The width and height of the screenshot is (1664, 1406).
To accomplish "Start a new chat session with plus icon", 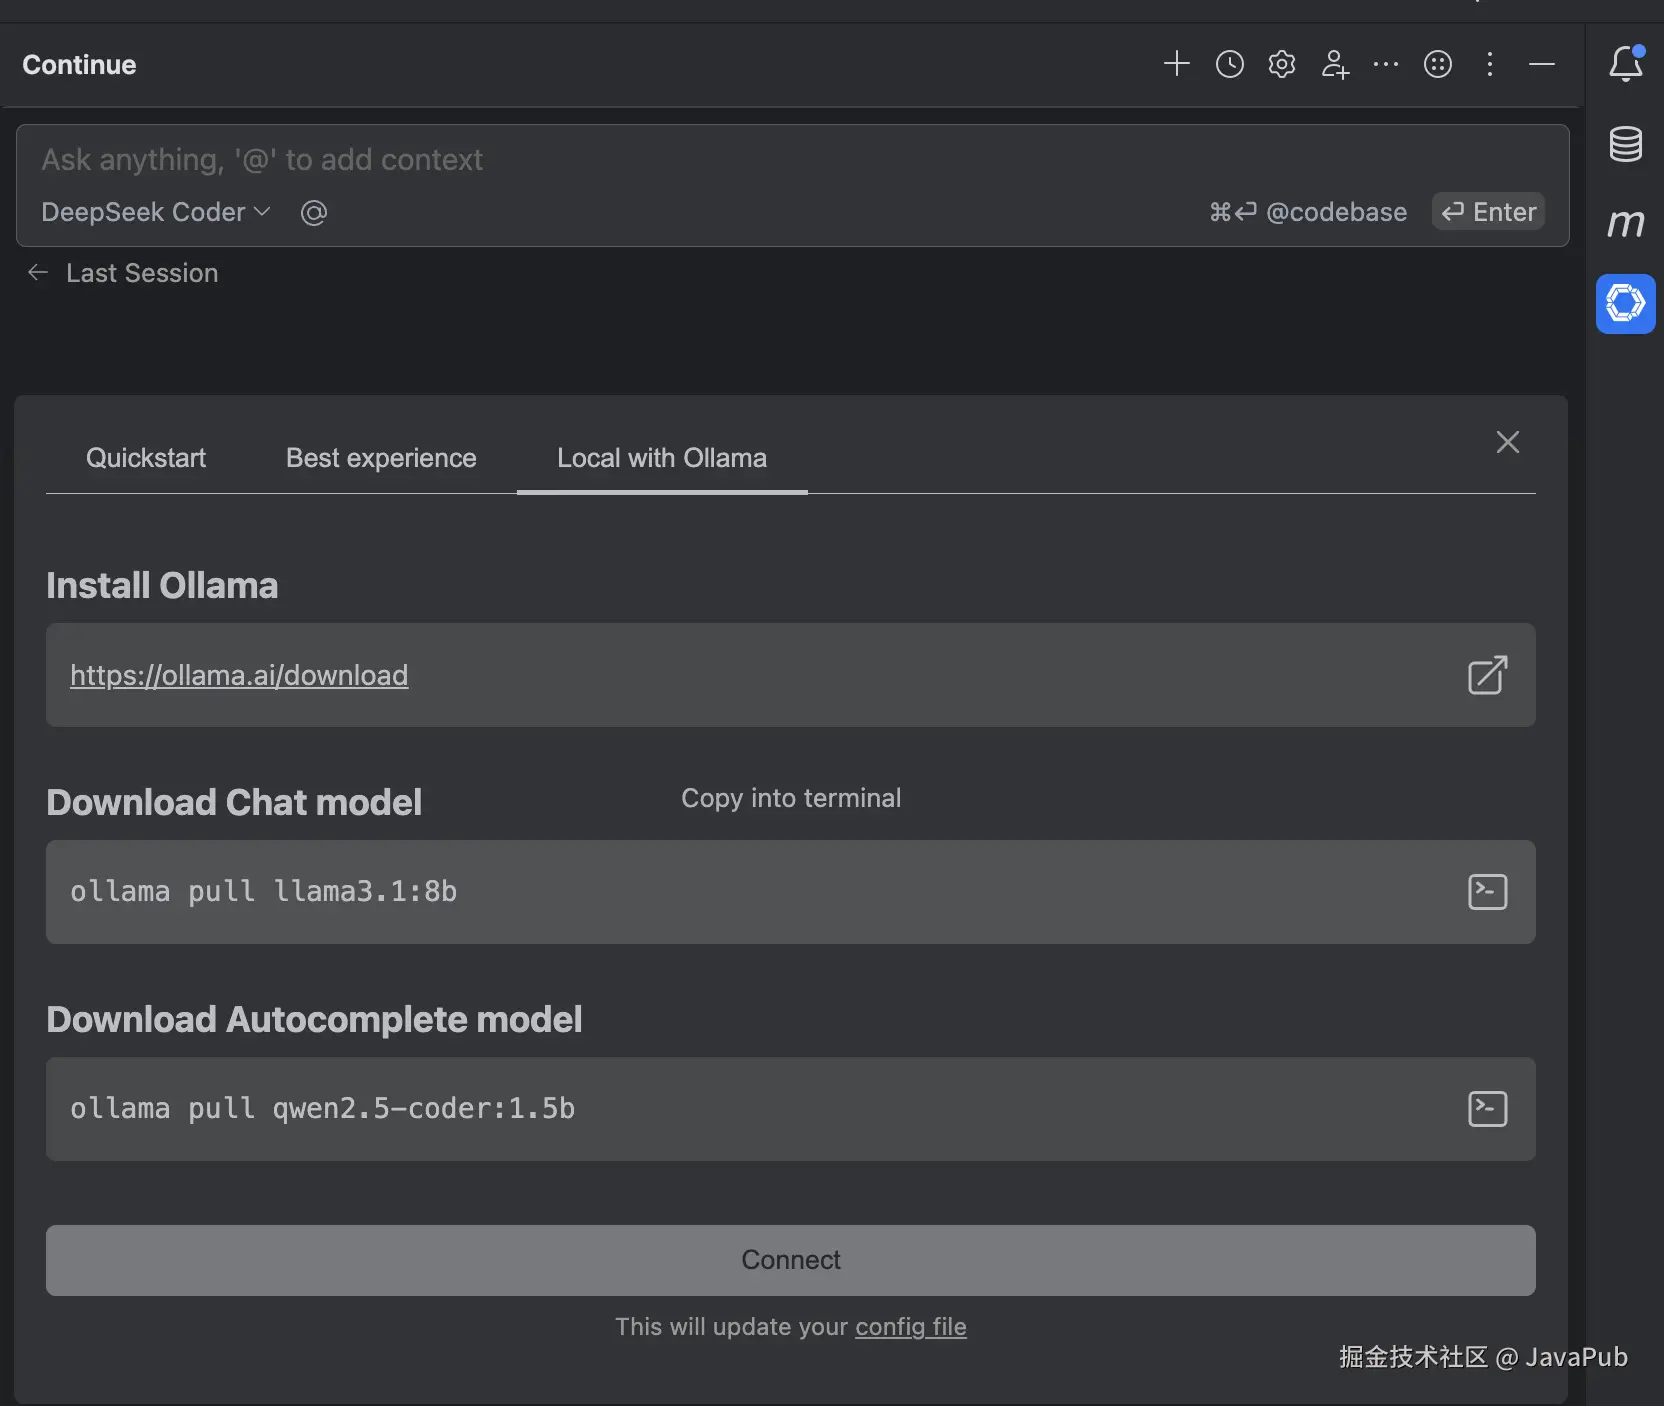I will pos(1176,64).
